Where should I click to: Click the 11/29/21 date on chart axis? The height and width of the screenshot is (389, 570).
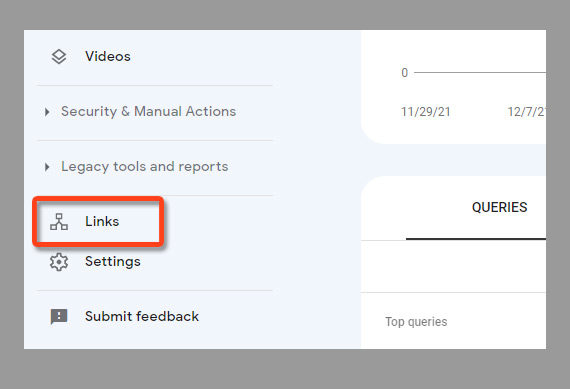[425, 112]
